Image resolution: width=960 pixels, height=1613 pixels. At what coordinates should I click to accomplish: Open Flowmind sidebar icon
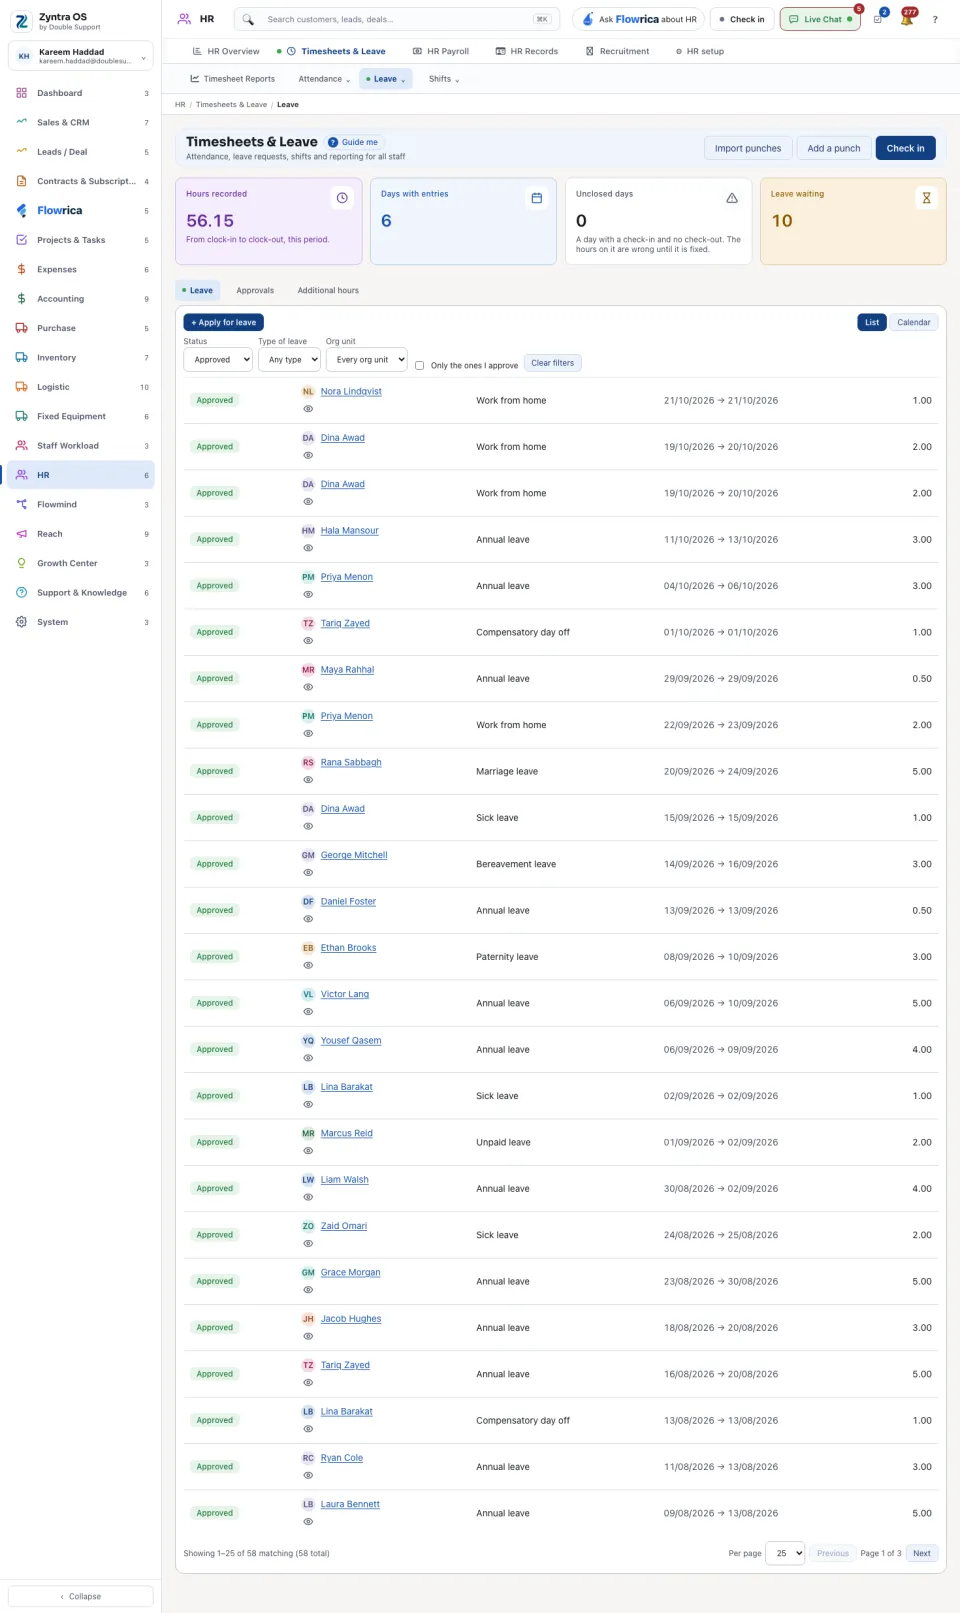[21, 504]
